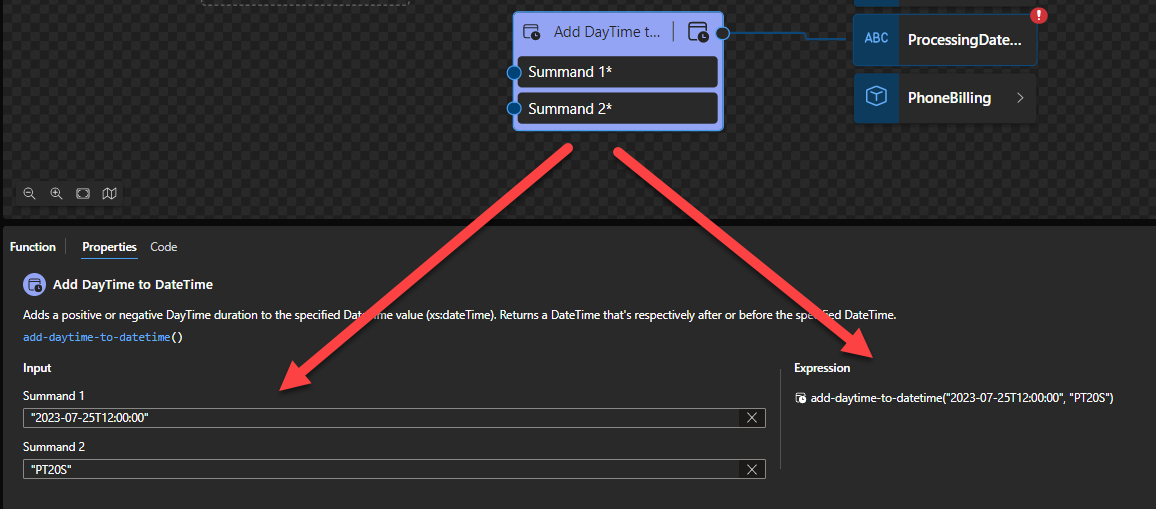Select the Properties tab

[109, 247]
